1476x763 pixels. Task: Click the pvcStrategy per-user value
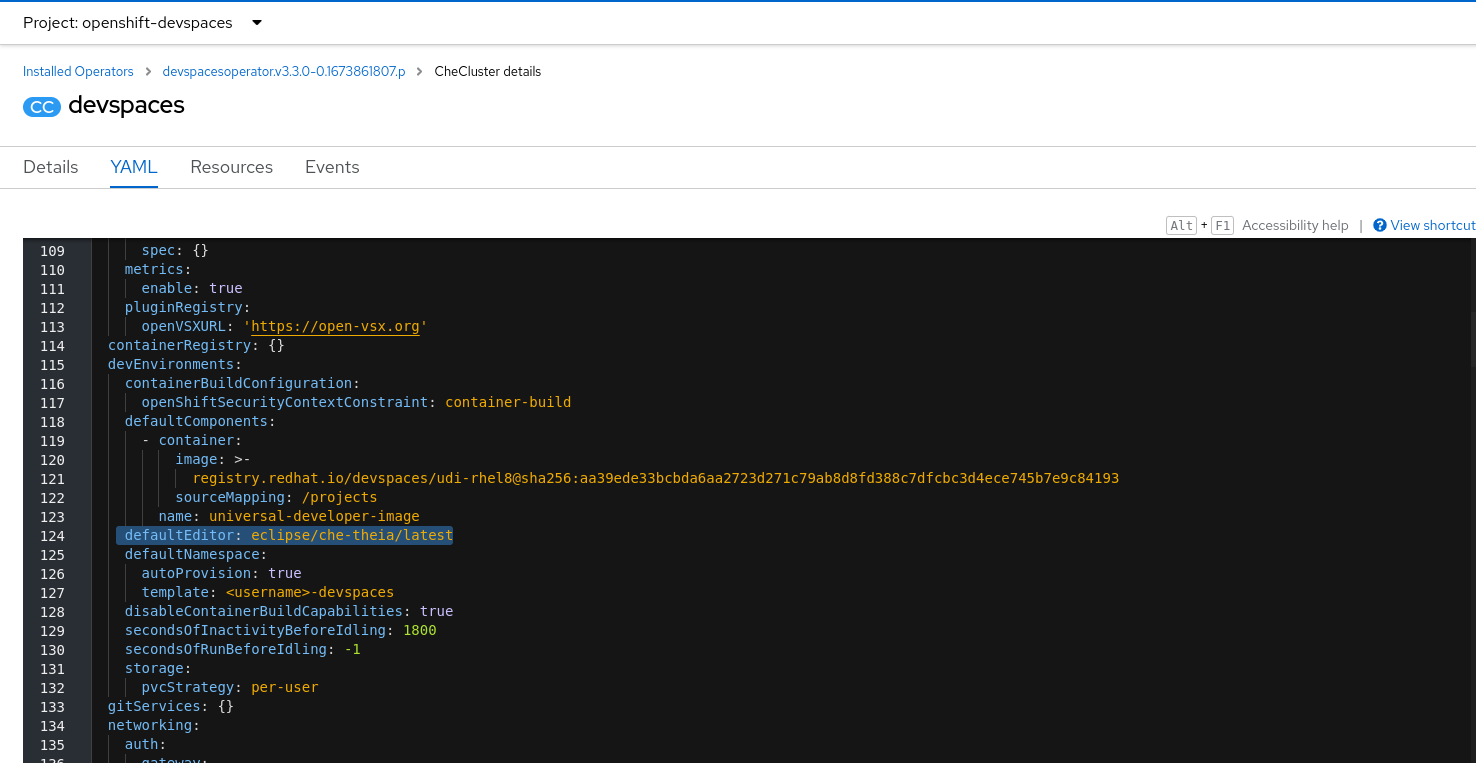(x=285, y=688)
